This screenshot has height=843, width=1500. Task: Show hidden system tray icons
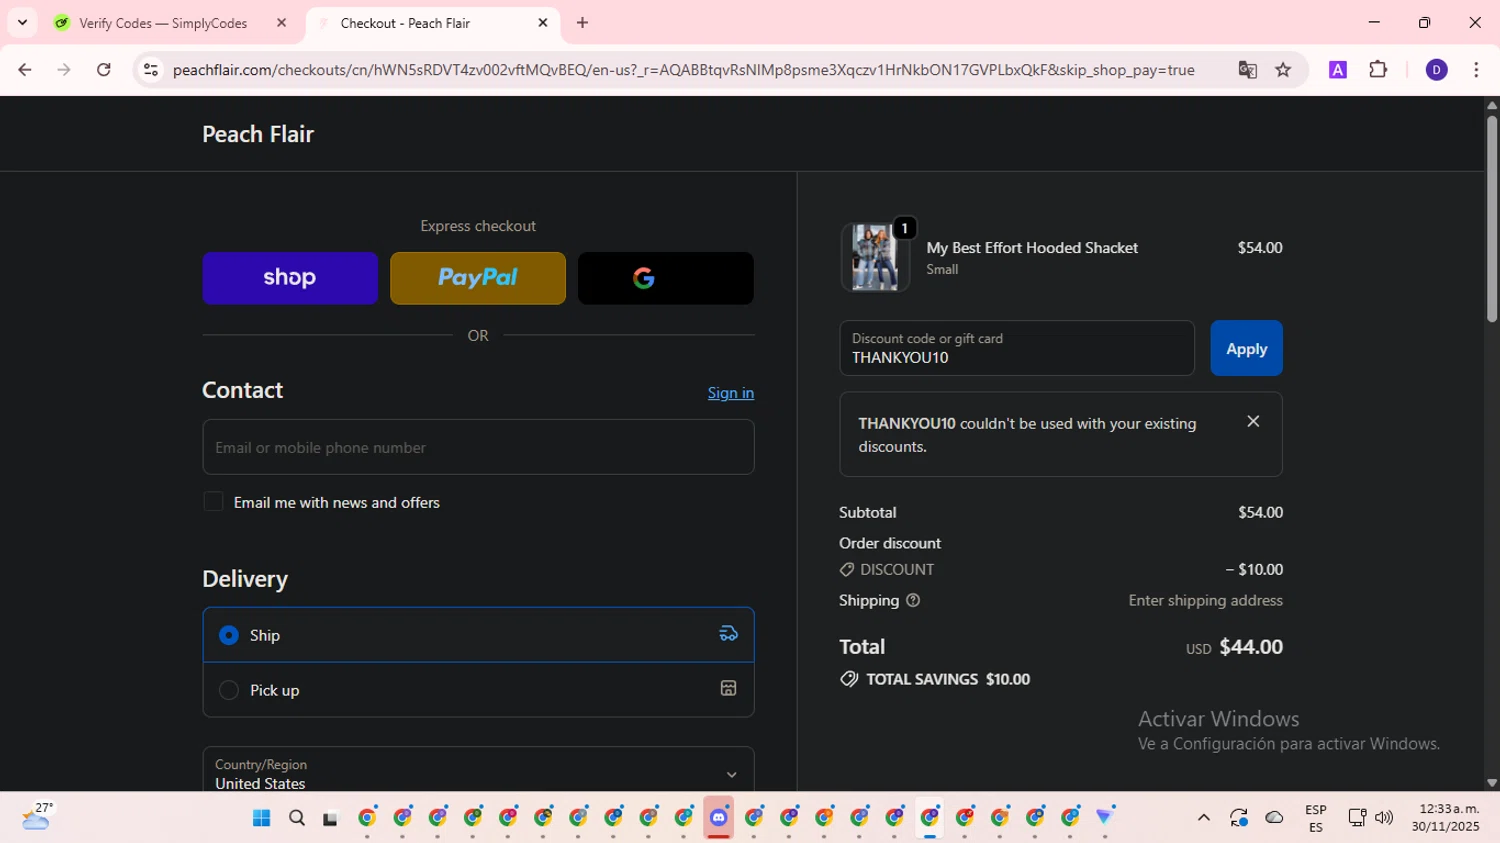(1204, 818)
